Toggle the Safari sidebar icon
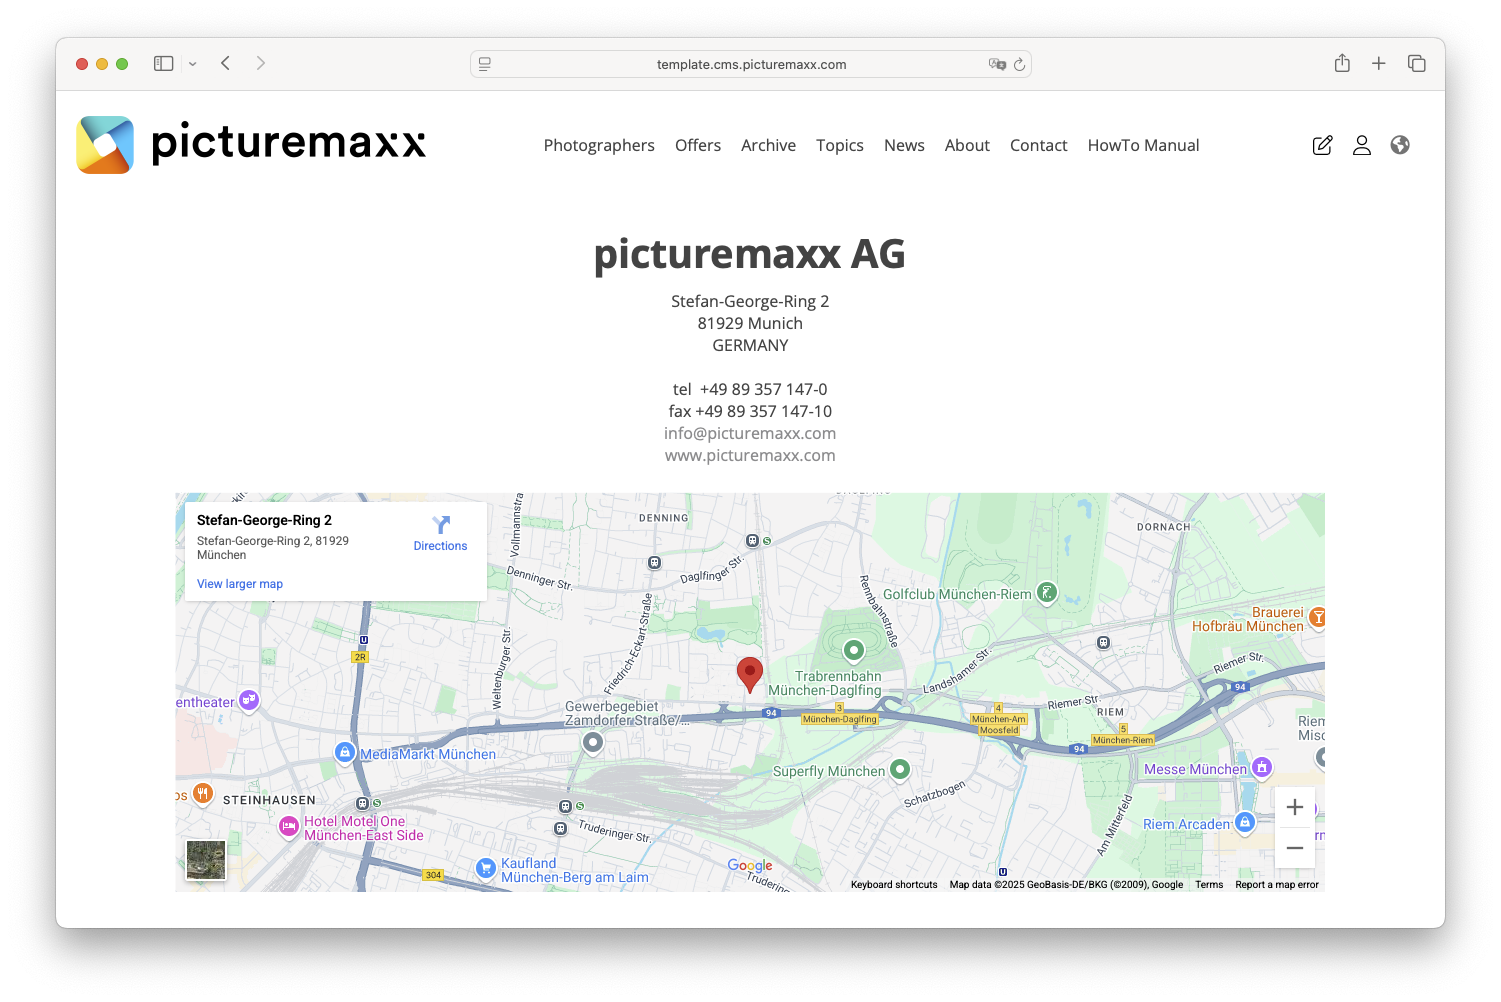 [x=164, y=63]
